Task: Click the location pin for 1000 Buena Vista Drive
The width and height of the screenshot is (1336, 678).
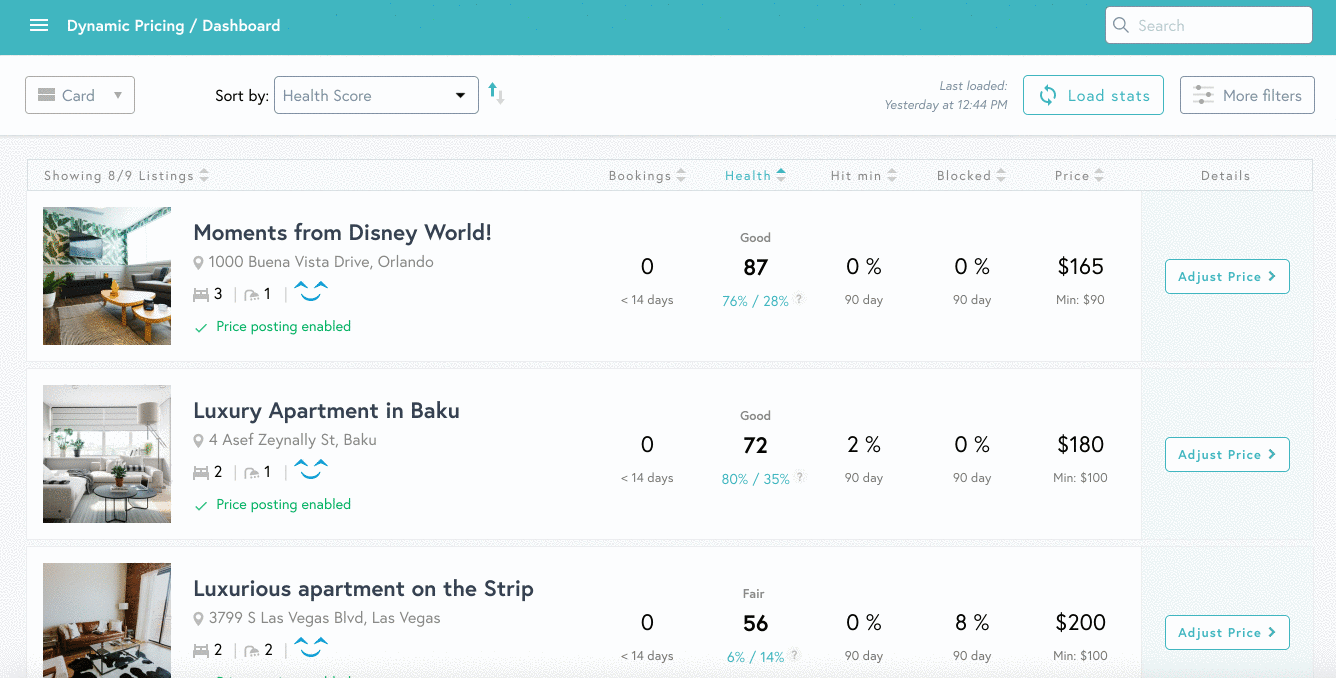Action: tap(198, 263)
